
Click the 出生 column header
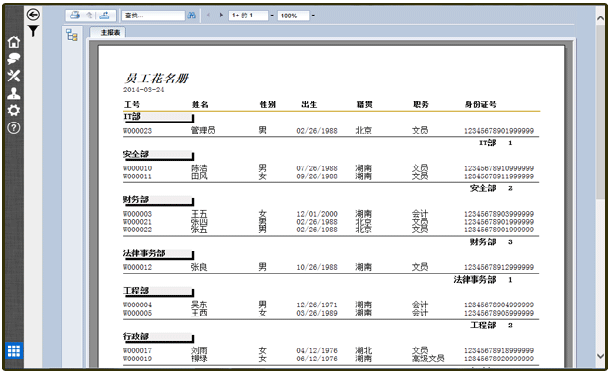309,104
